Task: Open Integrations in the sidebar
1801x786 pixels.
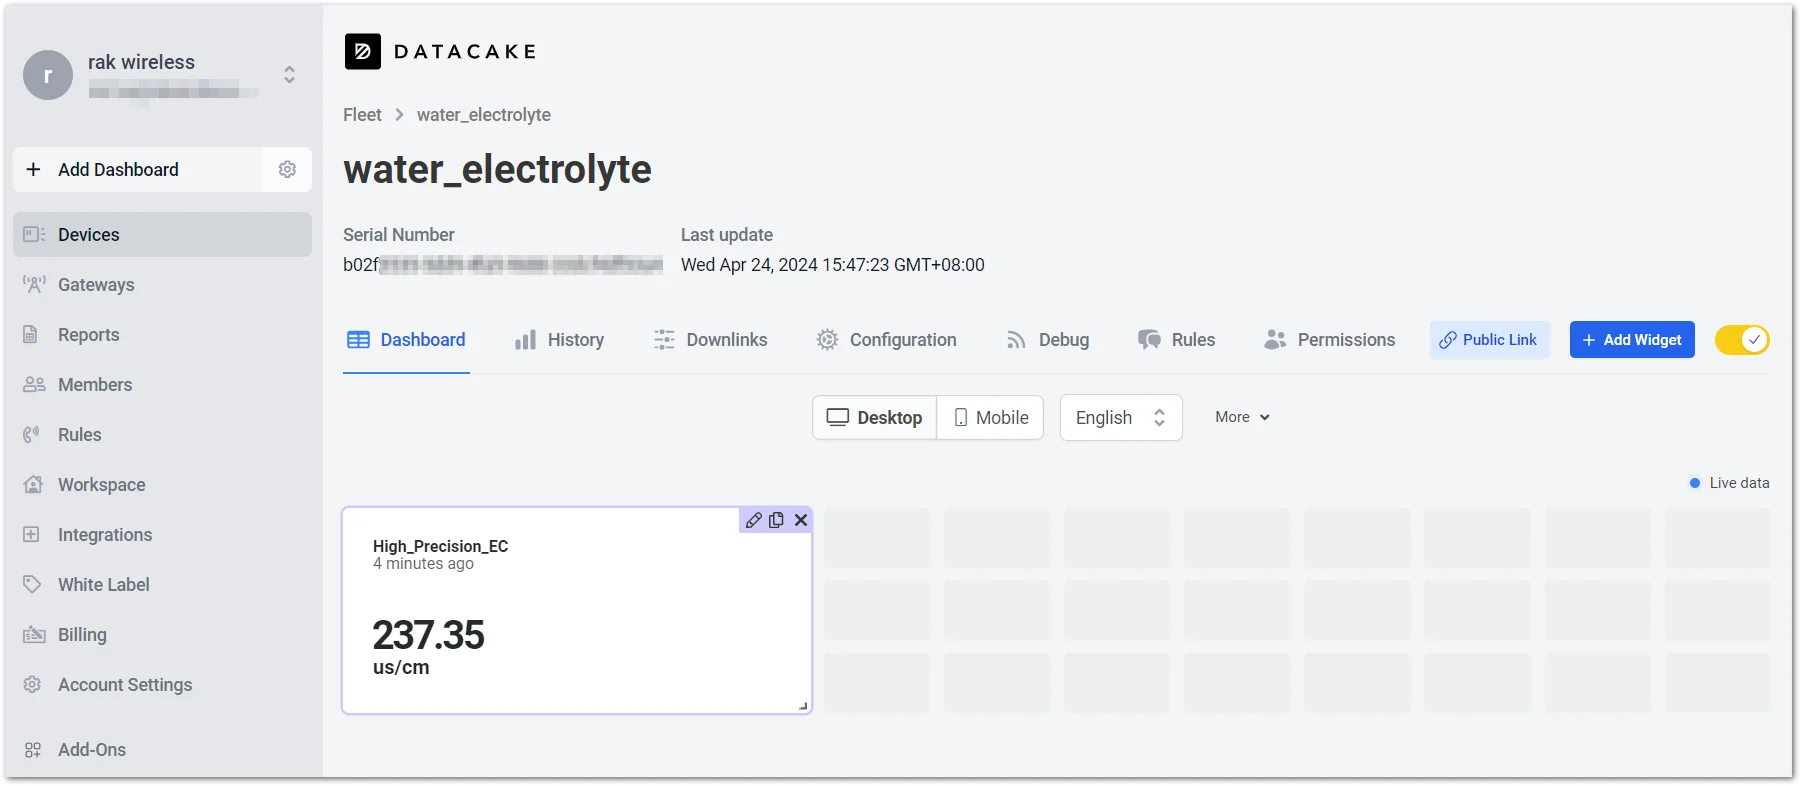Action: [x=162, y=534]
